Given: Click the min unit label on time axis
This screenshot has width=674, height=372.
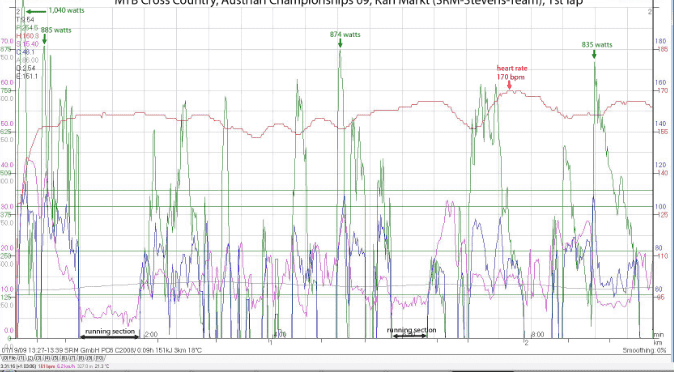Looking at the screenshot, I should (x=658, y=334).
